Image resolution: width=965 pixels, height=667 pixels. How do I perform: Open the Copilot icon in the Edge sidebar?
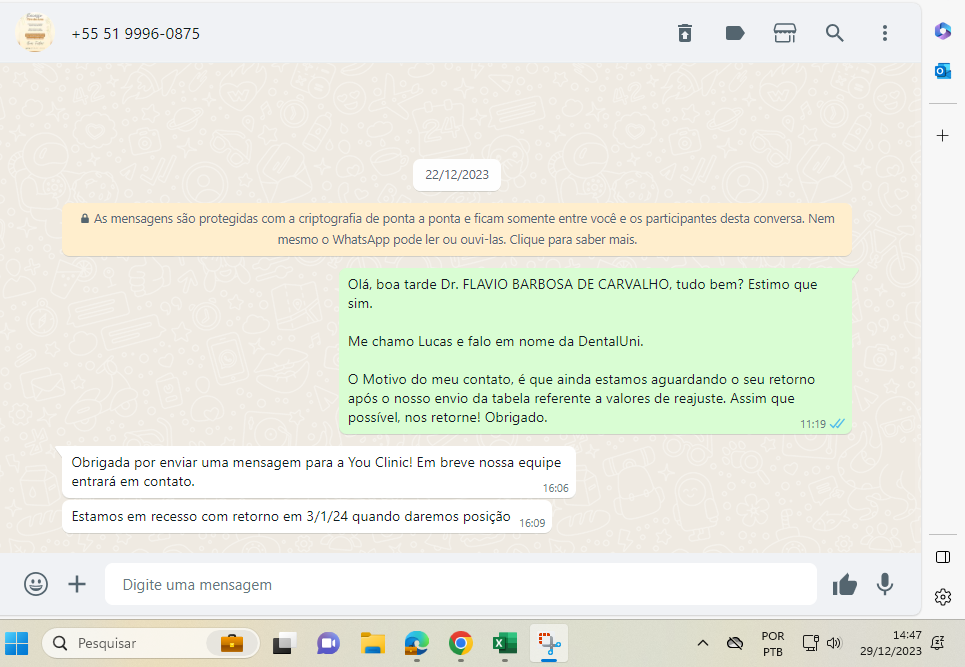942,31
